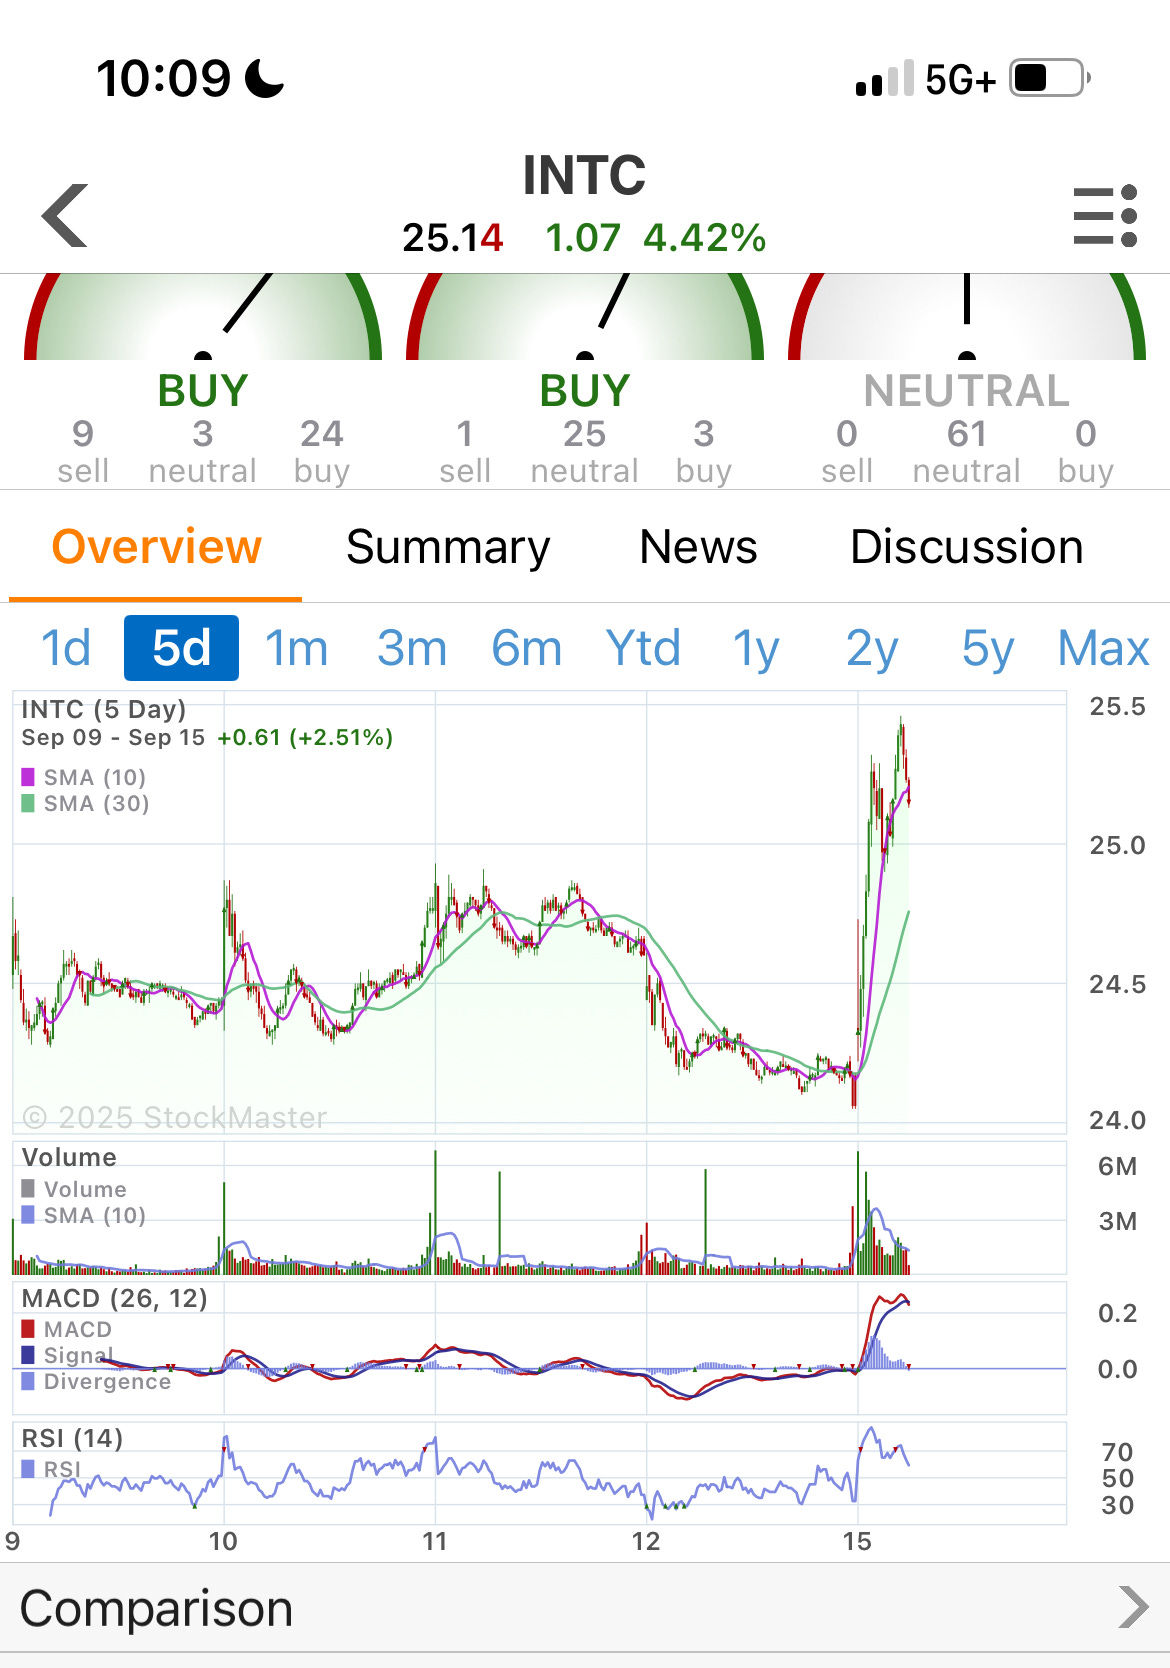The height and width of the screenshot is (1668, 1170).
Task: Tap the green SMA (30) legend swatch
Action: [28, 803]
